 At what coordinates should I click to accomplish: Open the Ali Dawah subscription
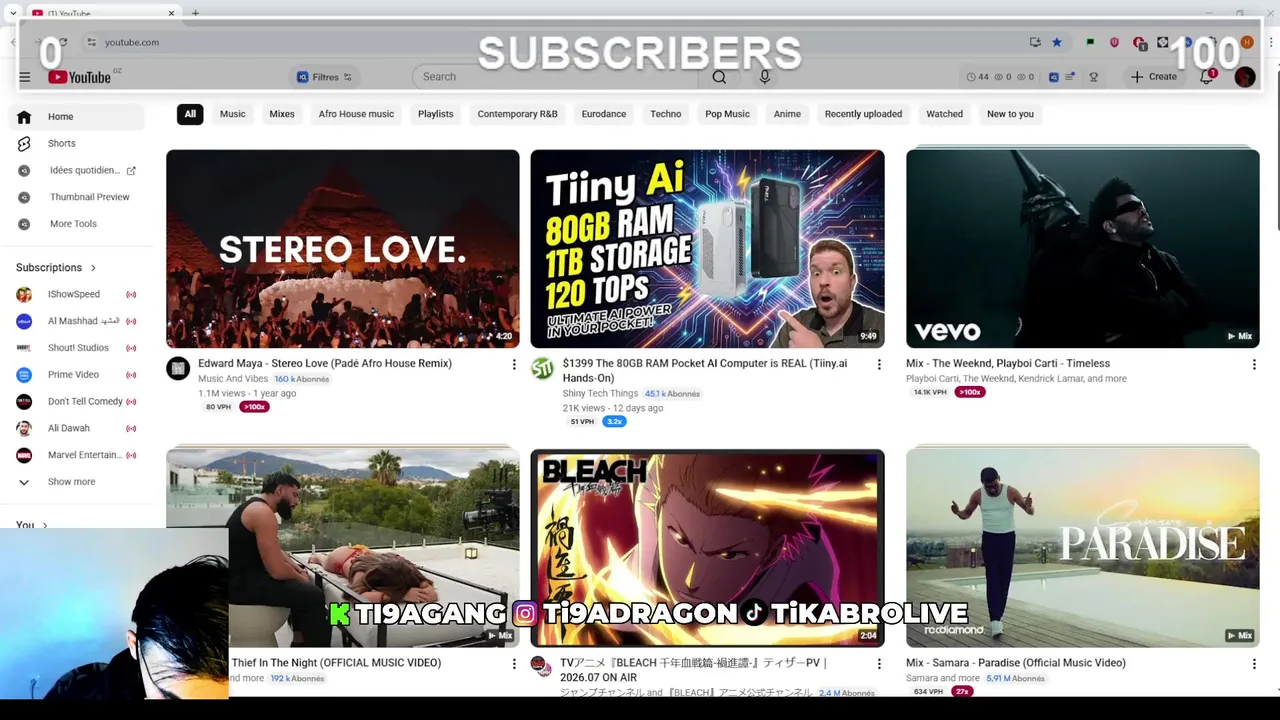pos(77,428)
